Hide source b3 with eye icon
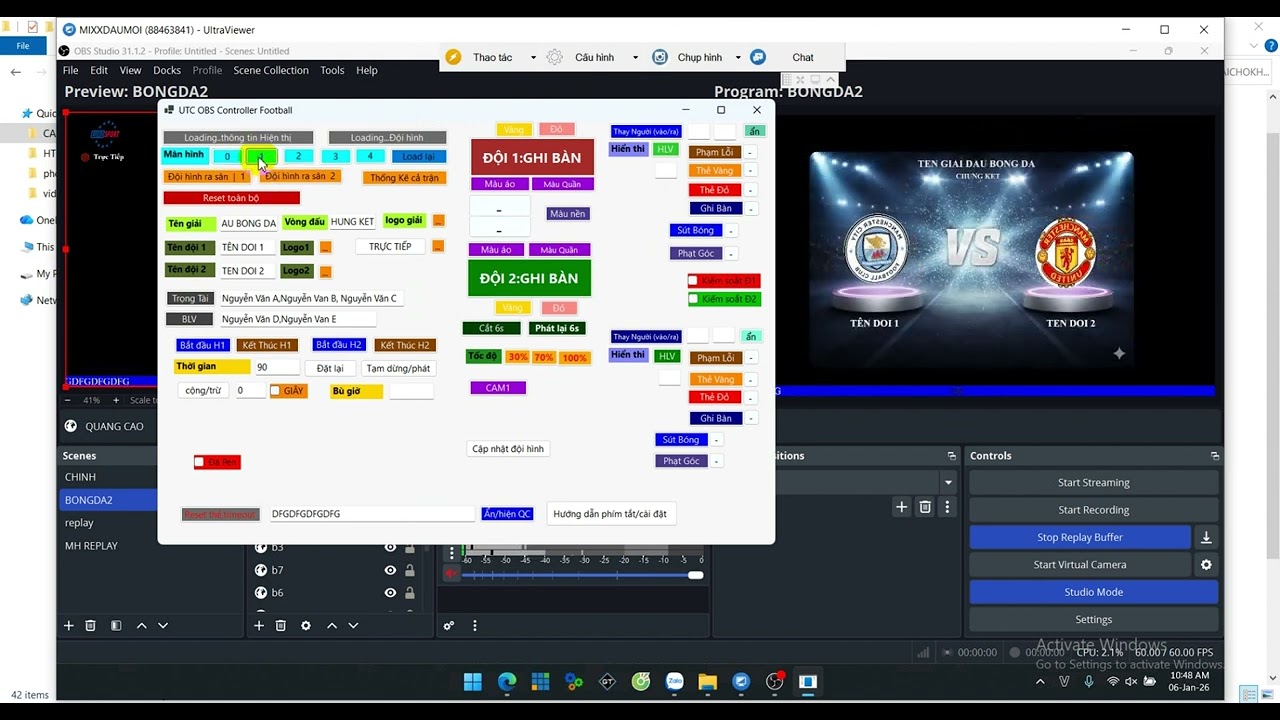 [390, 547]
